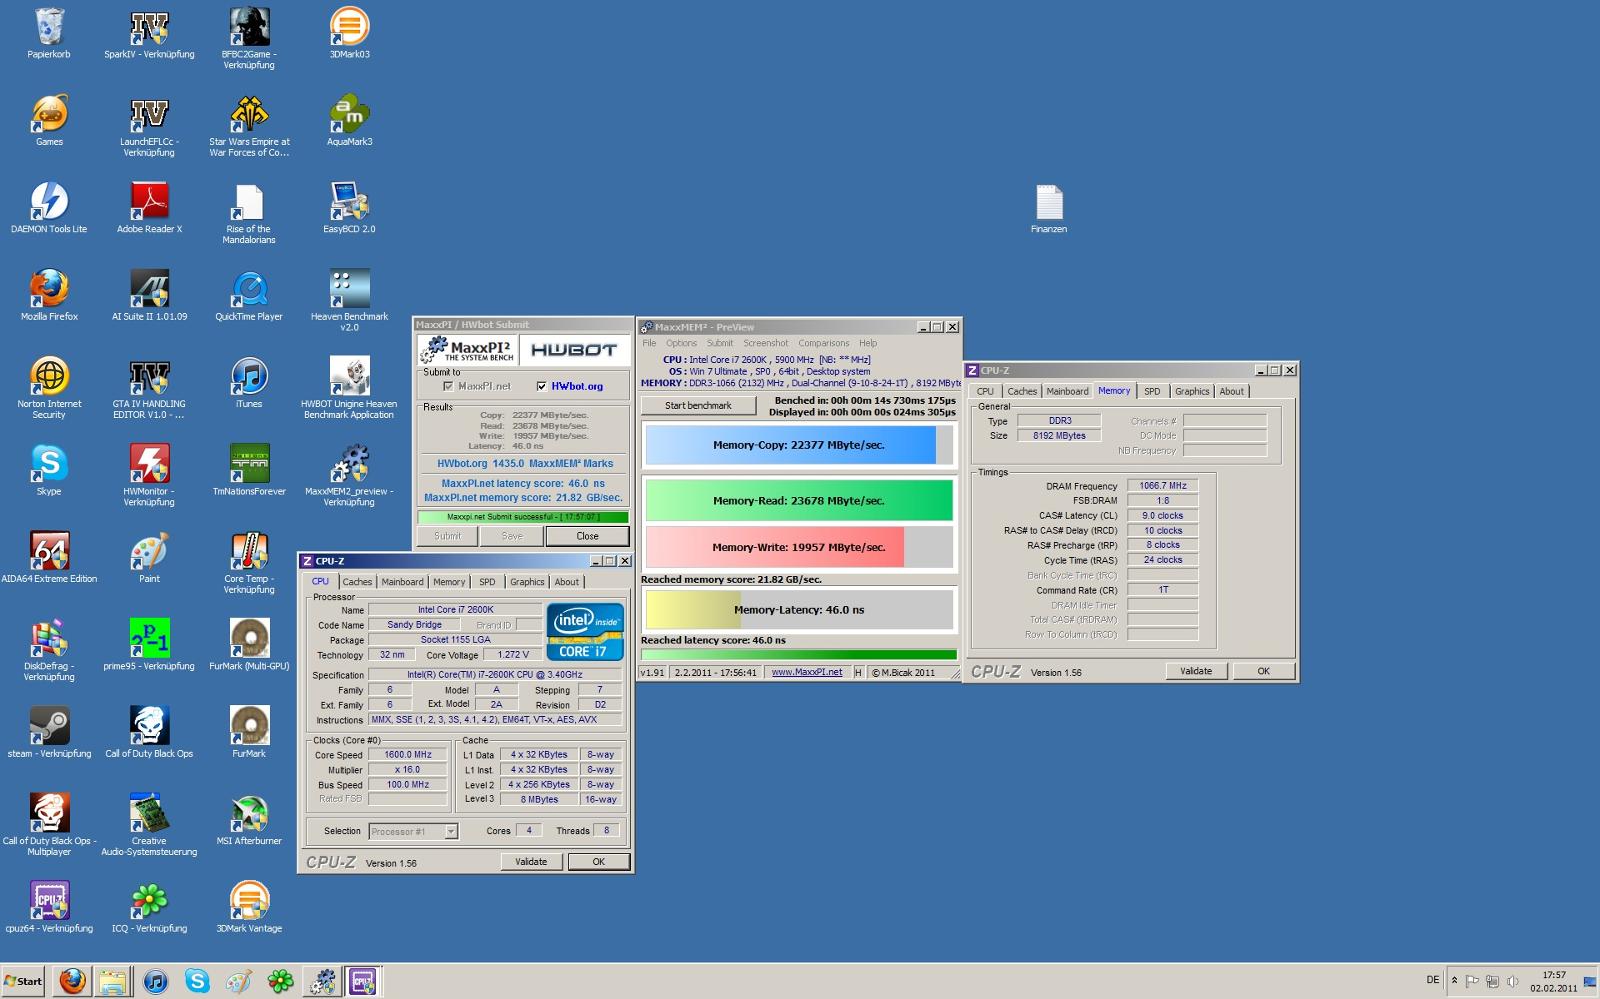Toggle the MaxxPI.net submit checkbox
Viewport: 1600px width, 999px height.
448,386
